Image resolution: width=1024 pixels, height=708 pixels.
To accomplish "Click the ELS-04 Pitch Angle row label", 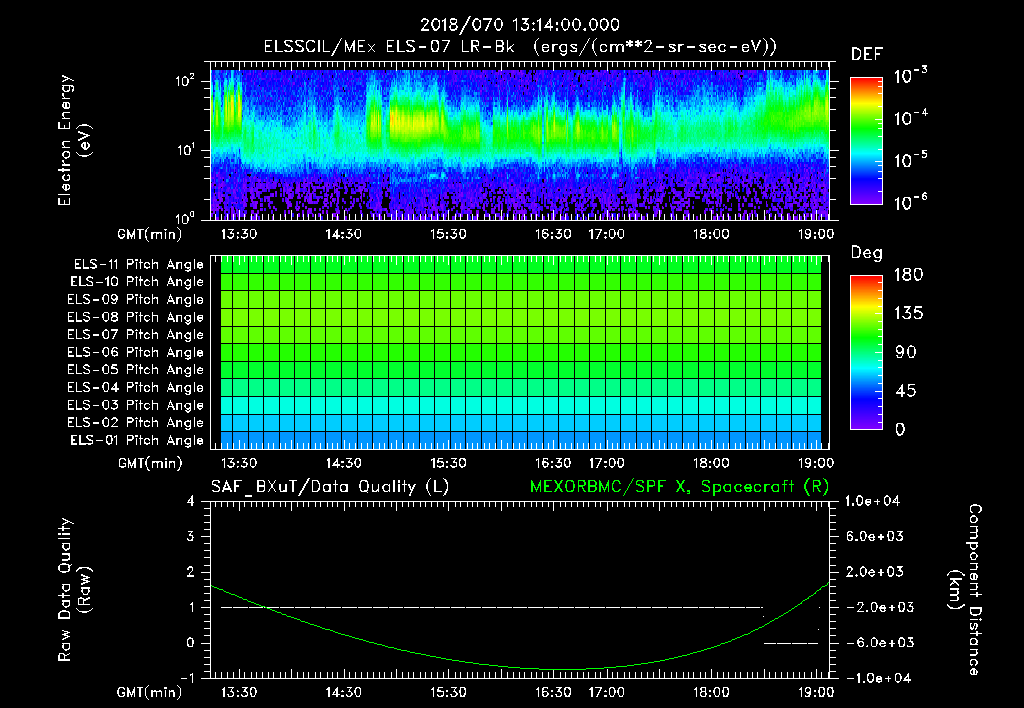I will coord(136,387).
